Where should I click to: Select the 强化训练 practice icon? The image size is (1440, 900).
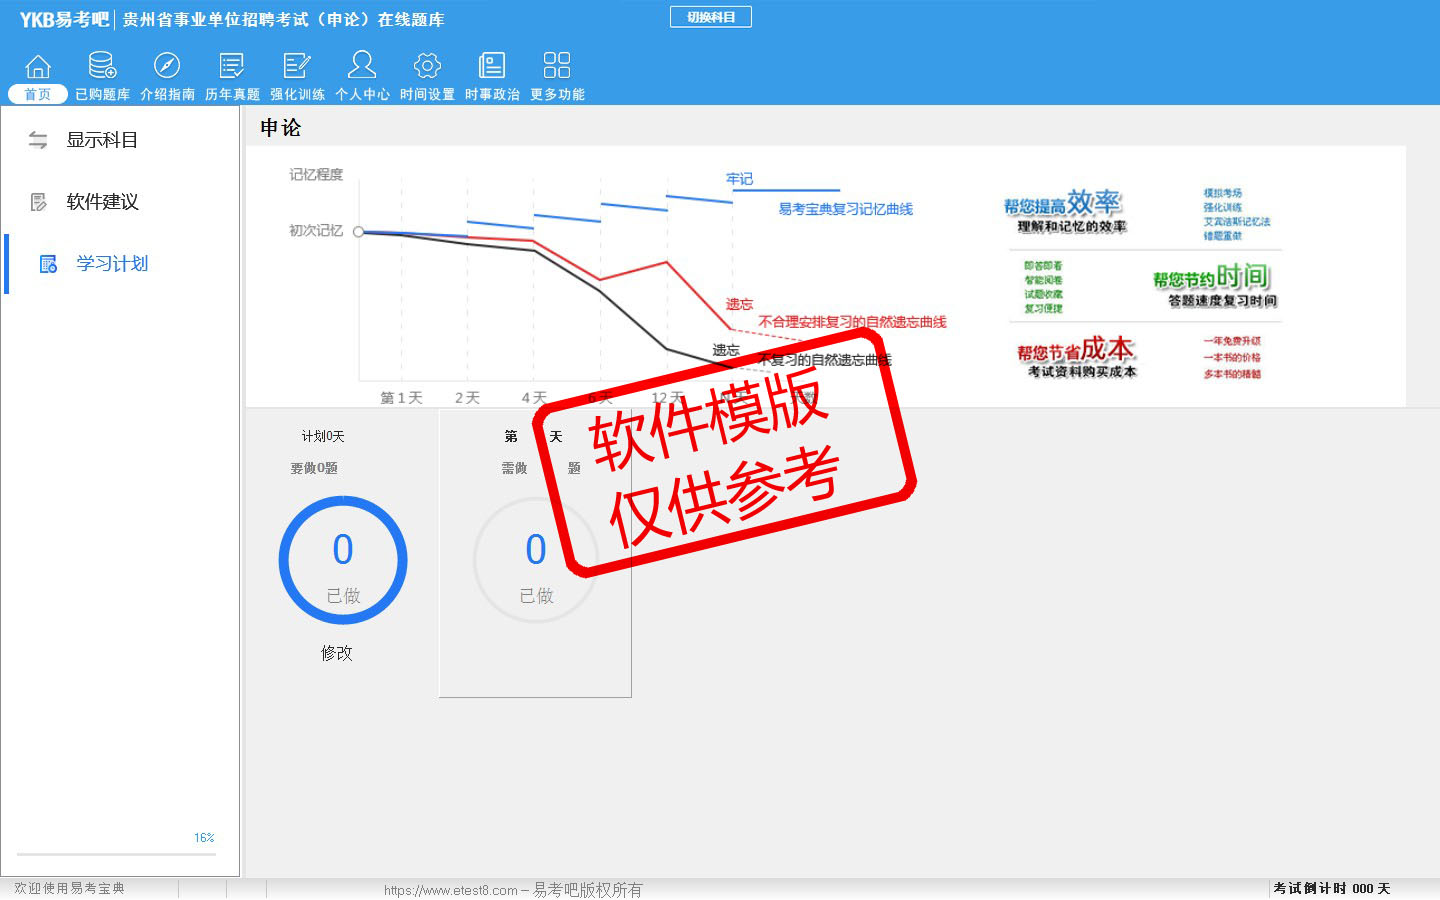(297, 67)
